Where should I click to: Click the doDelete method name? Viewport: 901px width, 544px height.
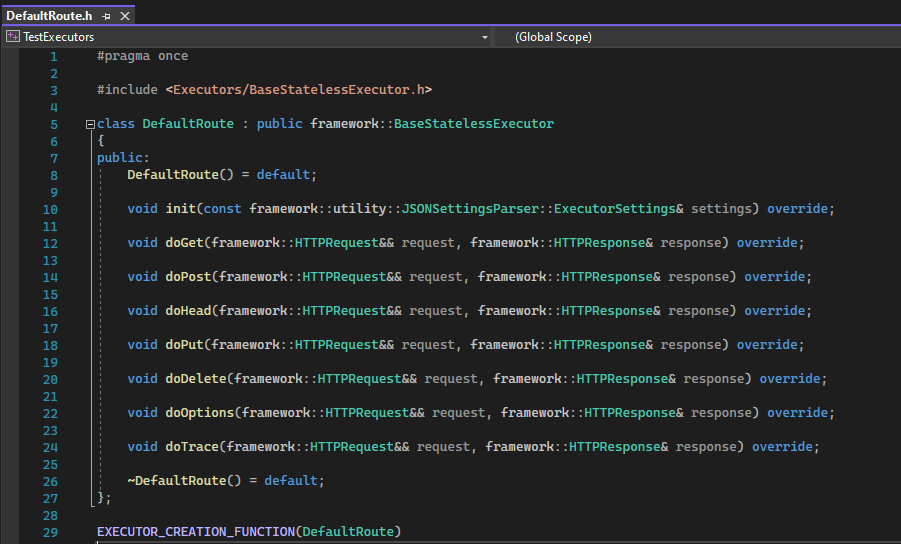[x=196, y=379]
